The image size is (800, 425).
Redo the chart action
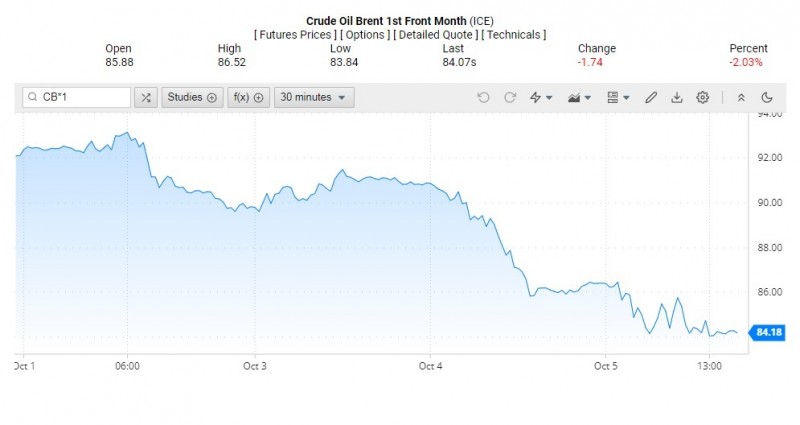510,97
